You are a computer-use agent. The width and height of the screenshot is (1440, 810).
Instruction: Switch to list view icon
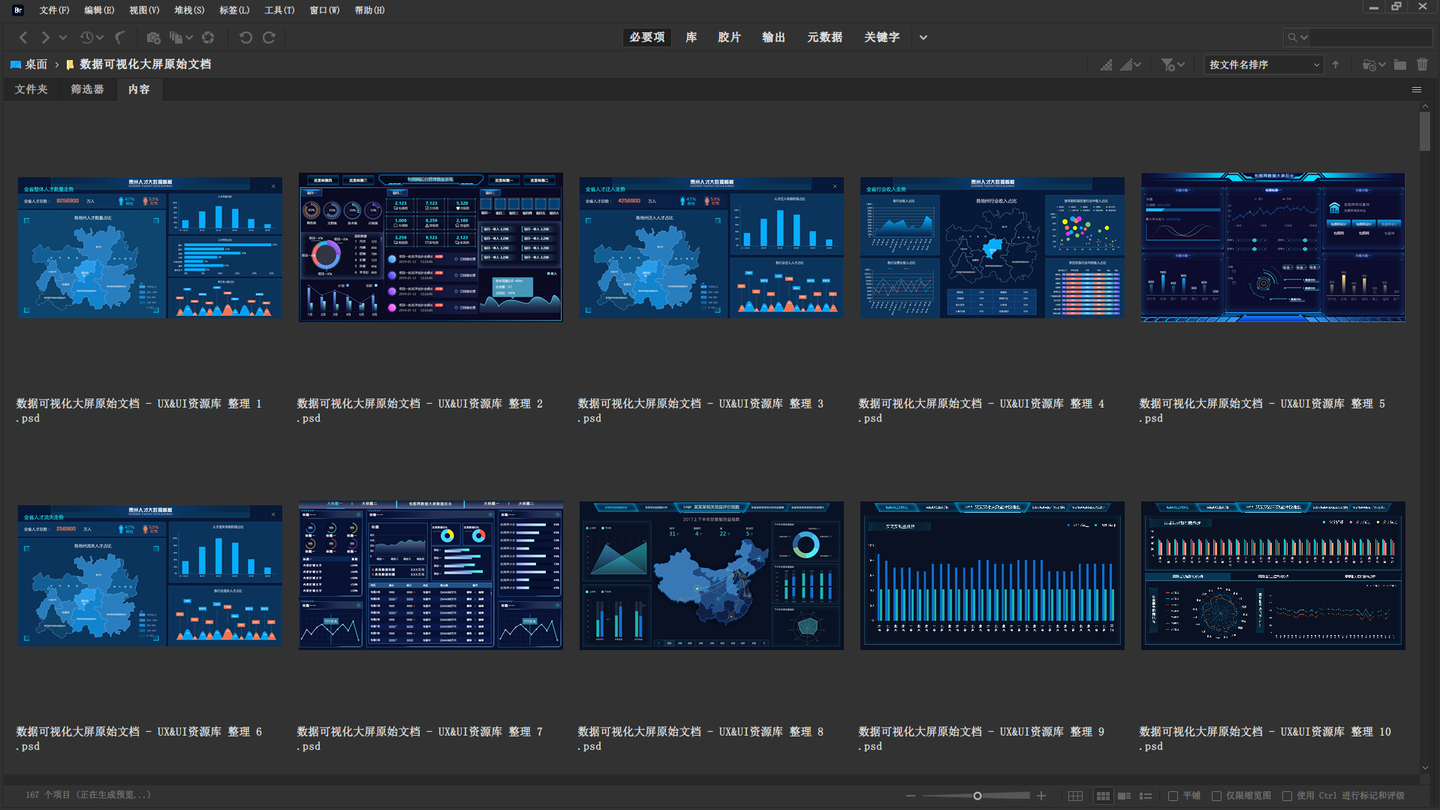coord(1146,796)
